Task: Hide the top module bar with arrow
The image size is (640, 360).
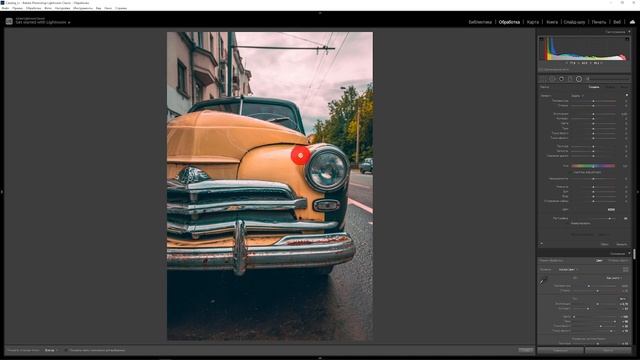Action: point(320,13)
